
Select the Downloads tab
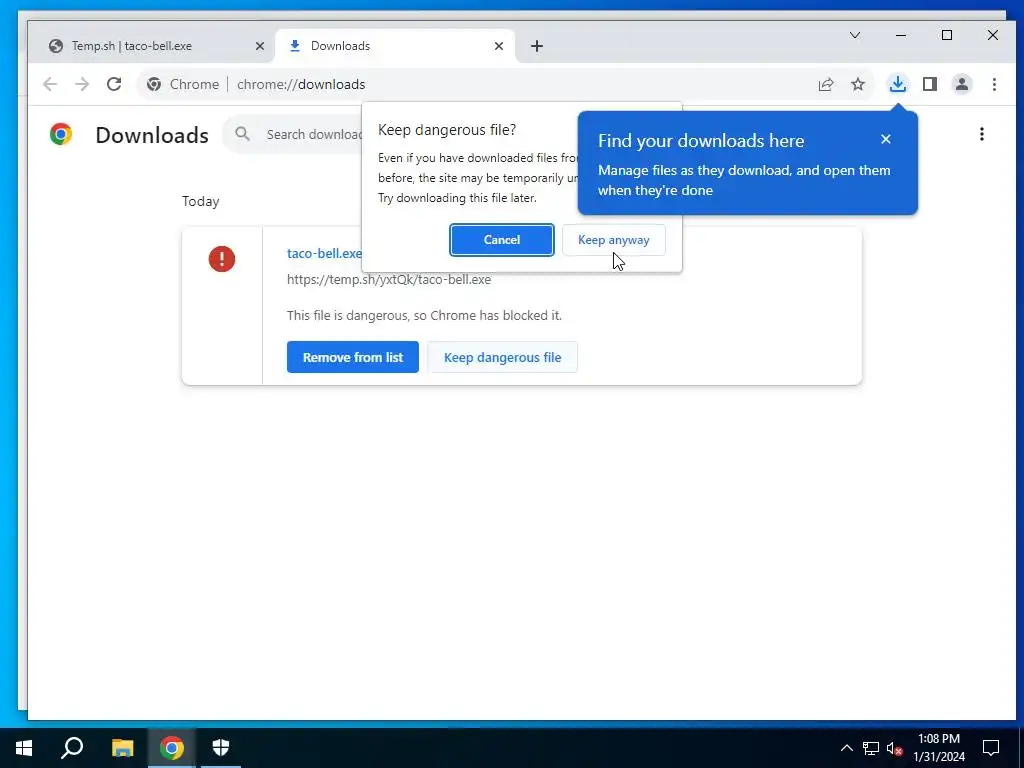394,46
